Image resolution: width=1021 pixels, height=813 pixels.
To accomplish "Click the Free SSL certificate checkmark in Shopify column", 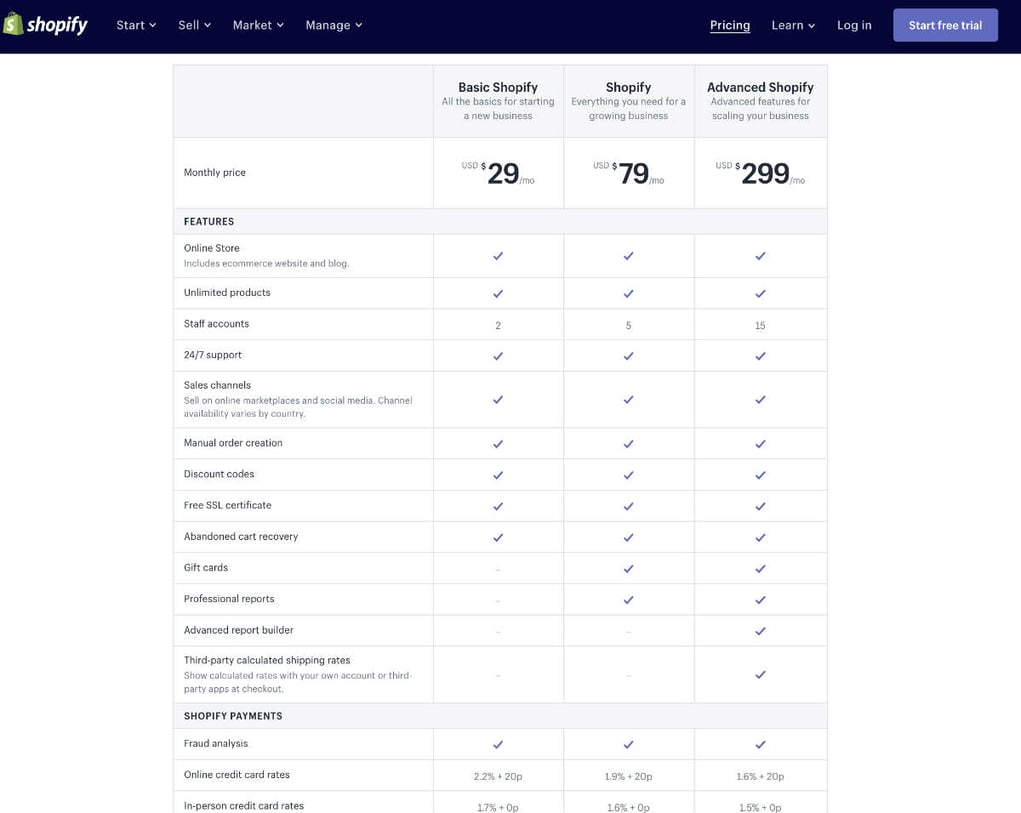I will [x=628, y=506].
